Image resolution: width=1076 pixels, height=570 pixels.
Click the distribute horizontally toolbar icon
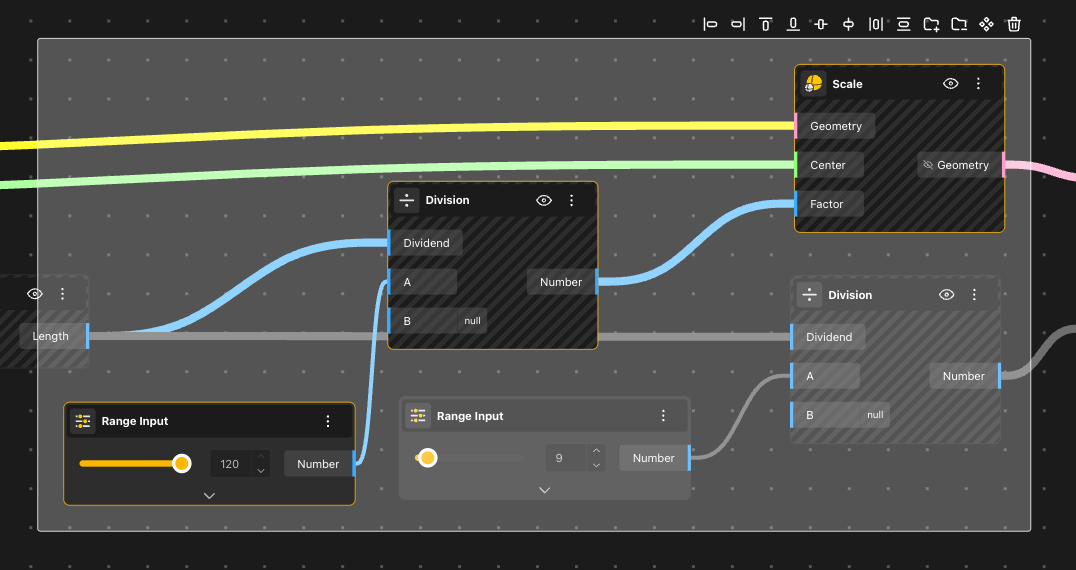(x=875, y=24)
